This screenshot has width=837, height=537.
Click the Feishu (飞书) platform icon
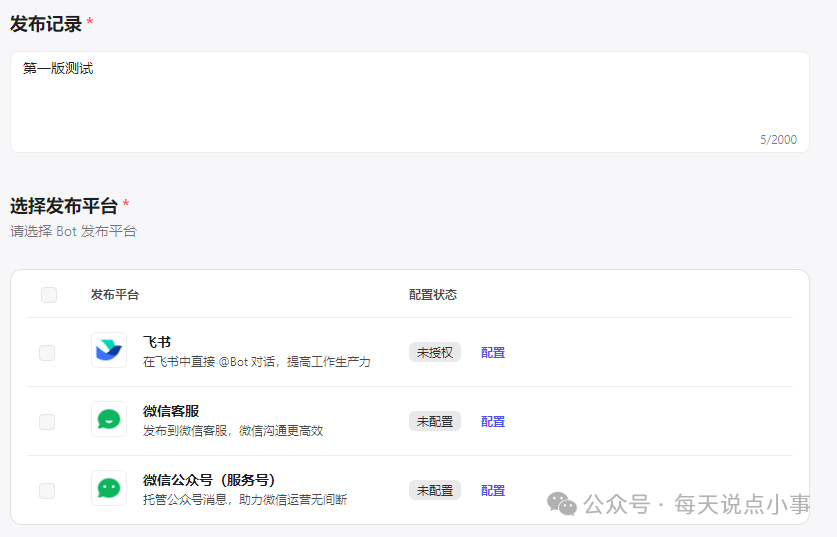[109, 350]
